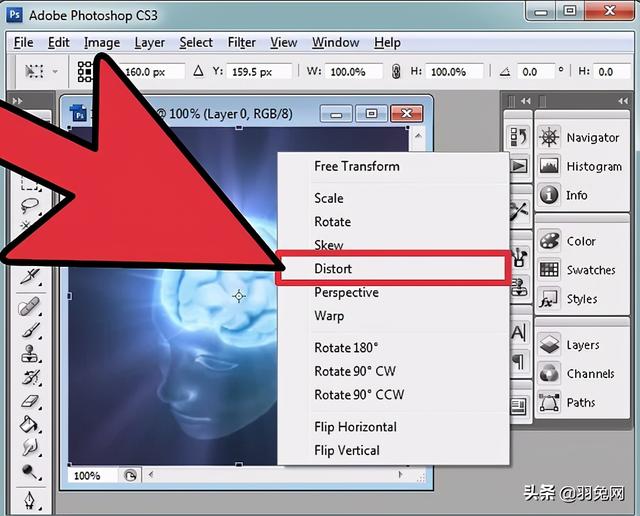
Task: Open the document status info button
Action: coord(130,476)
